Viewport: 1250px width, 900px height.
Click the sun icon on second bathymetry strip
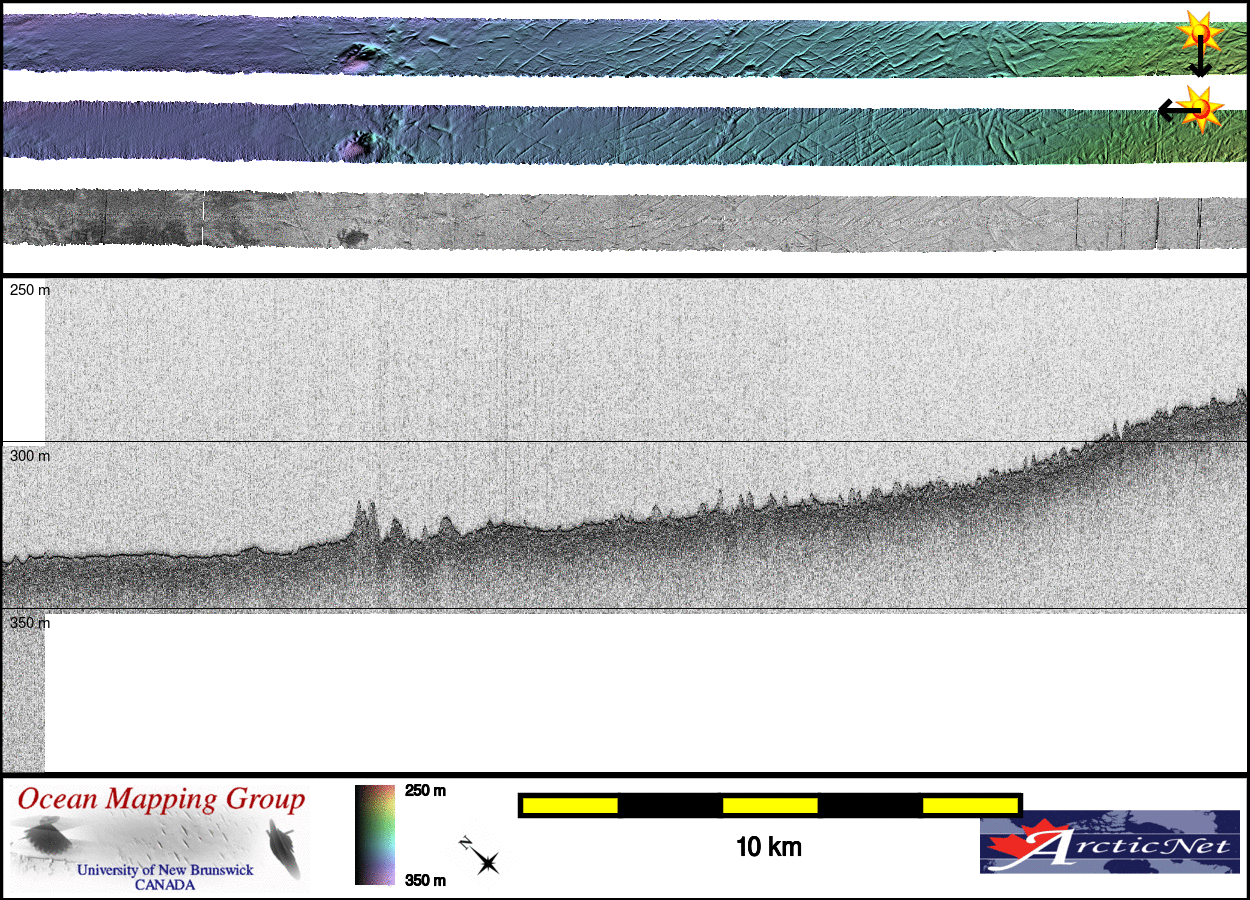(x=1201, y=108)
